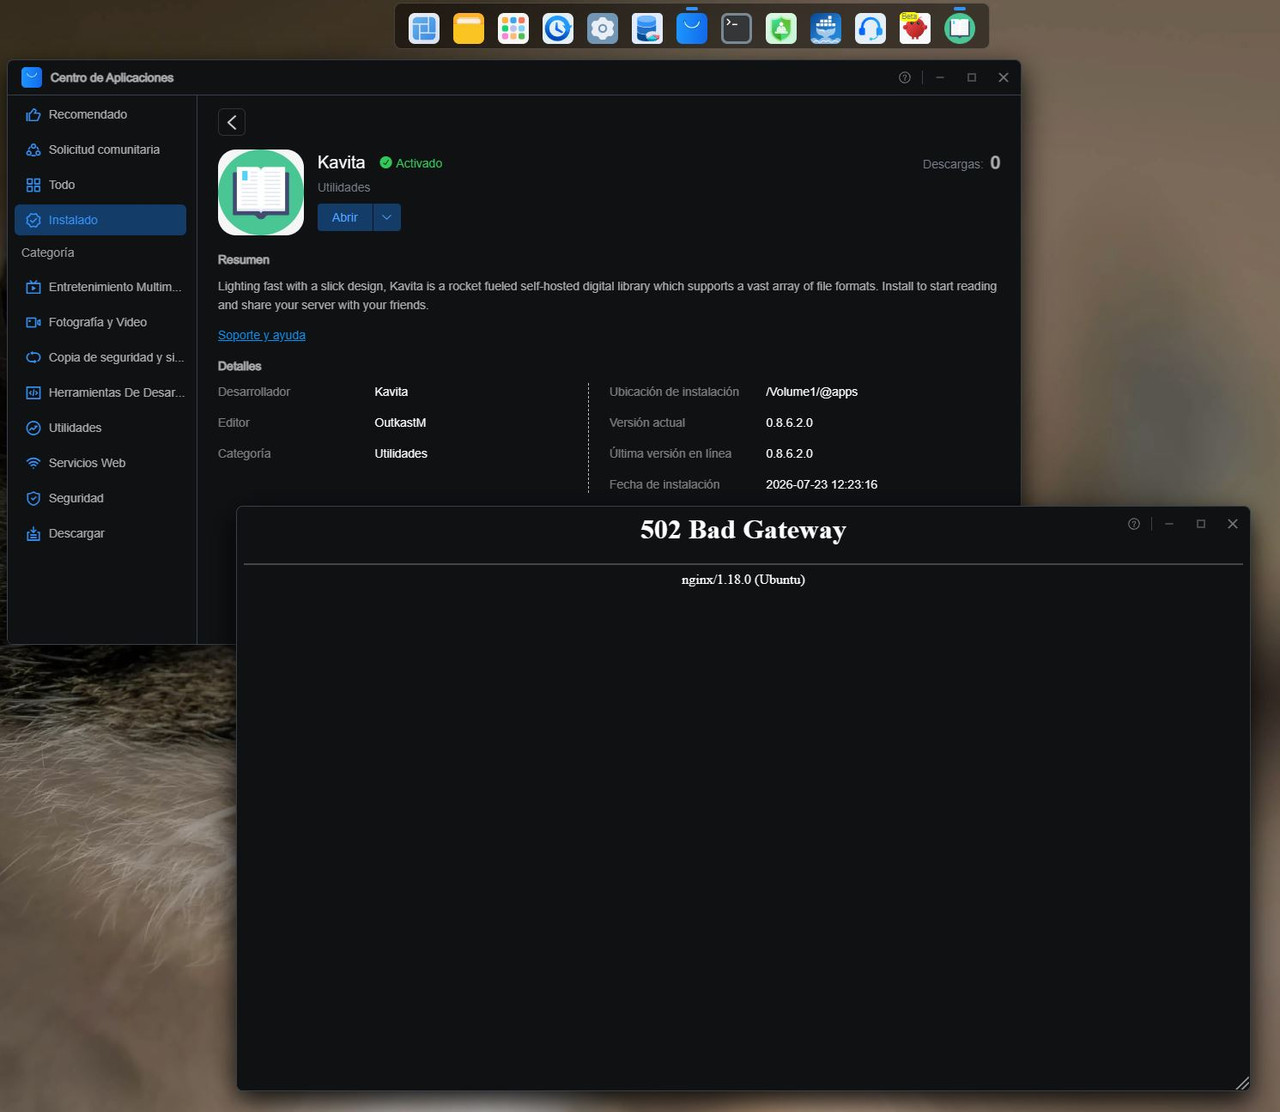Open the settings gear icon in dock
The height and width of the screenshot is (1112, 1280).
click(x=602, y=28)
